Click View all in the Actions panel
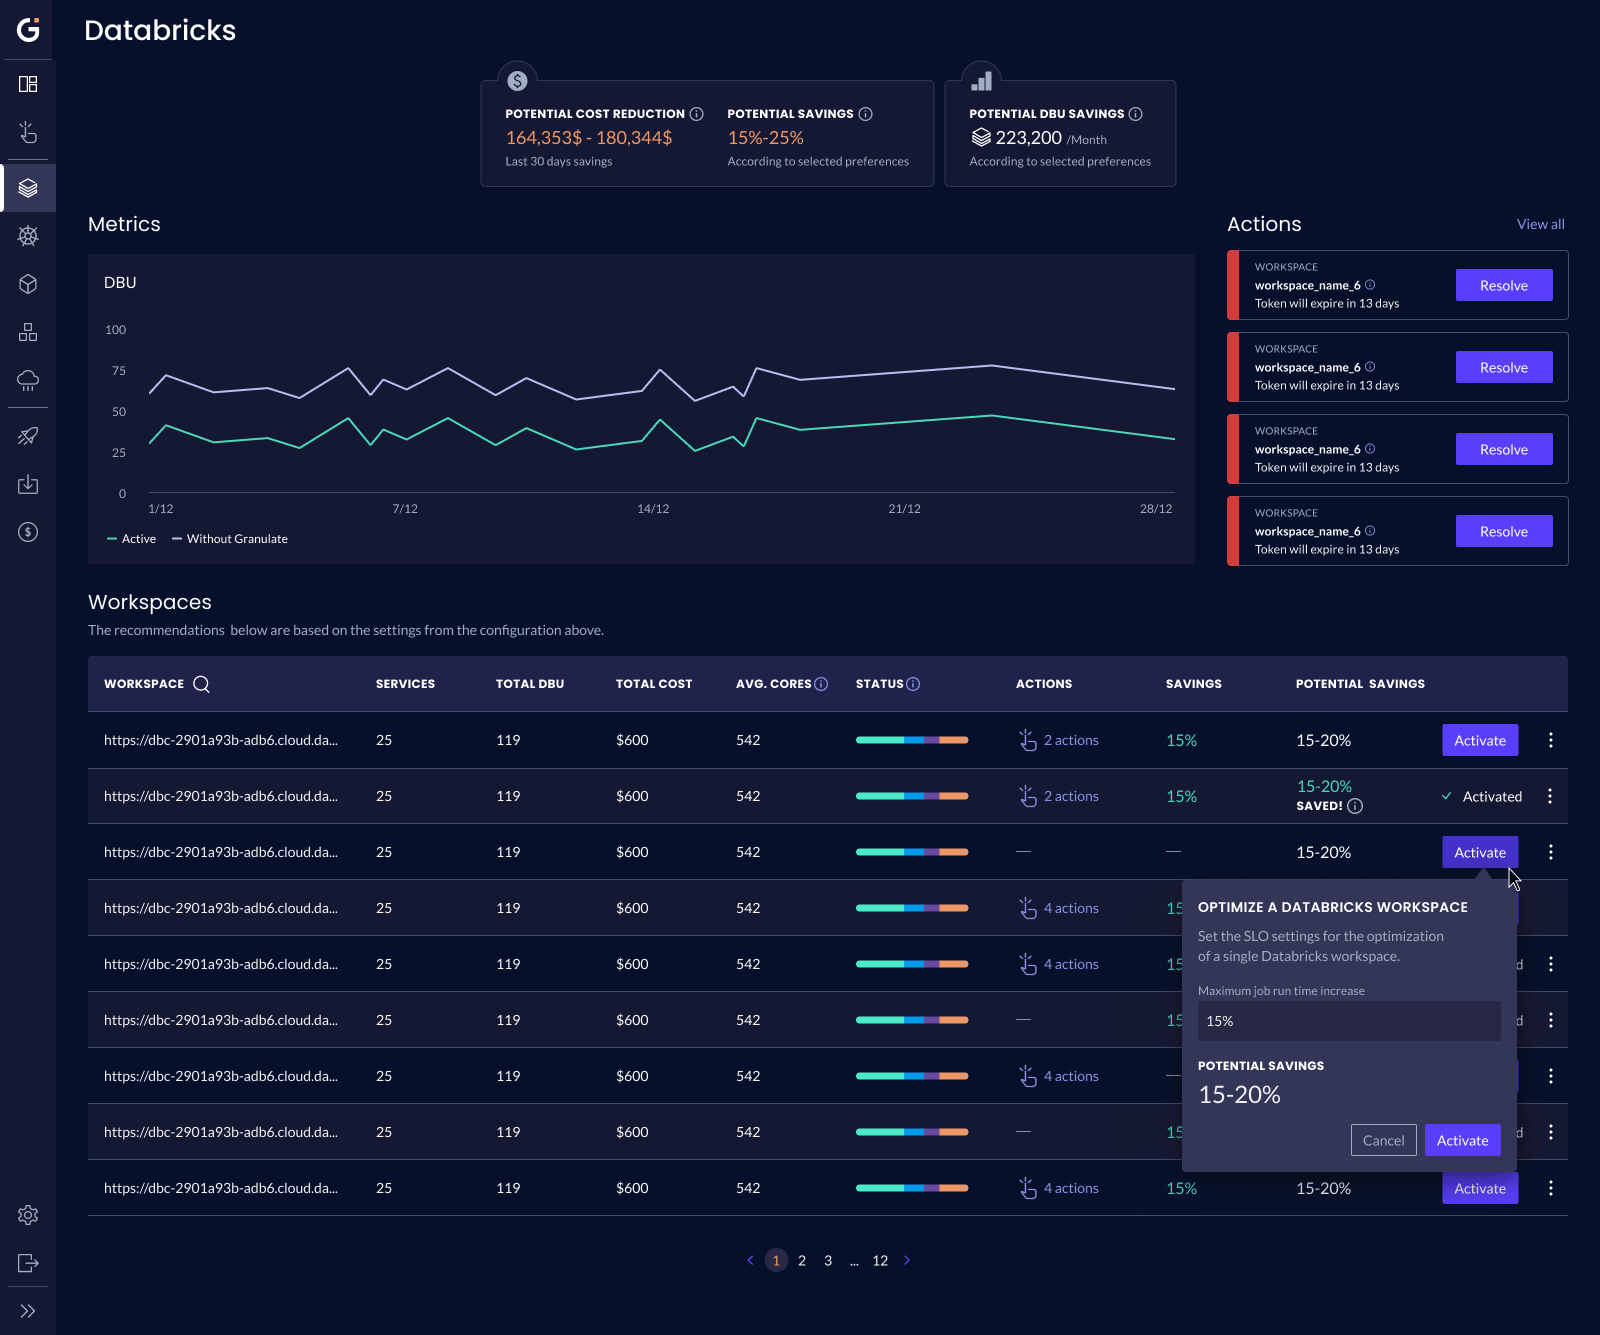Viewport: 1600px width, 1335px height. [1540, 224]
